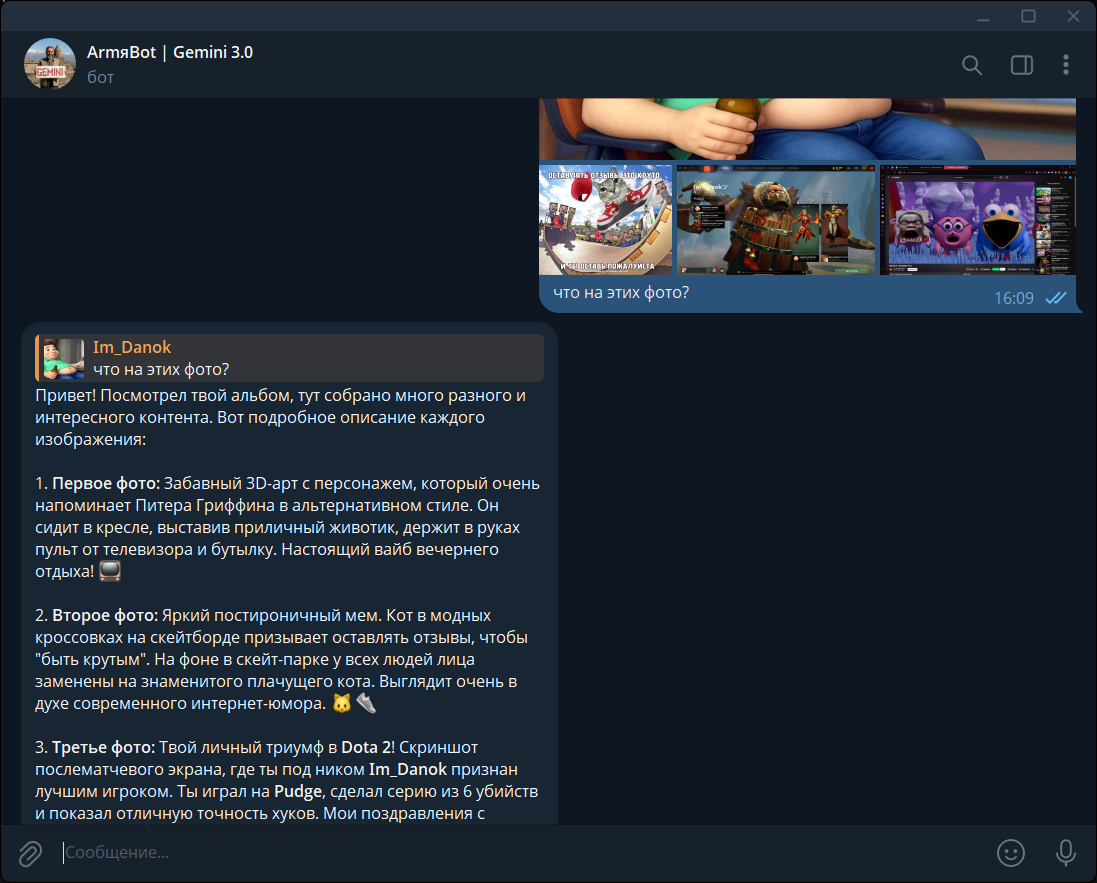
Task: Click the double-check read status icon
Action: (x=1056, y=298)
